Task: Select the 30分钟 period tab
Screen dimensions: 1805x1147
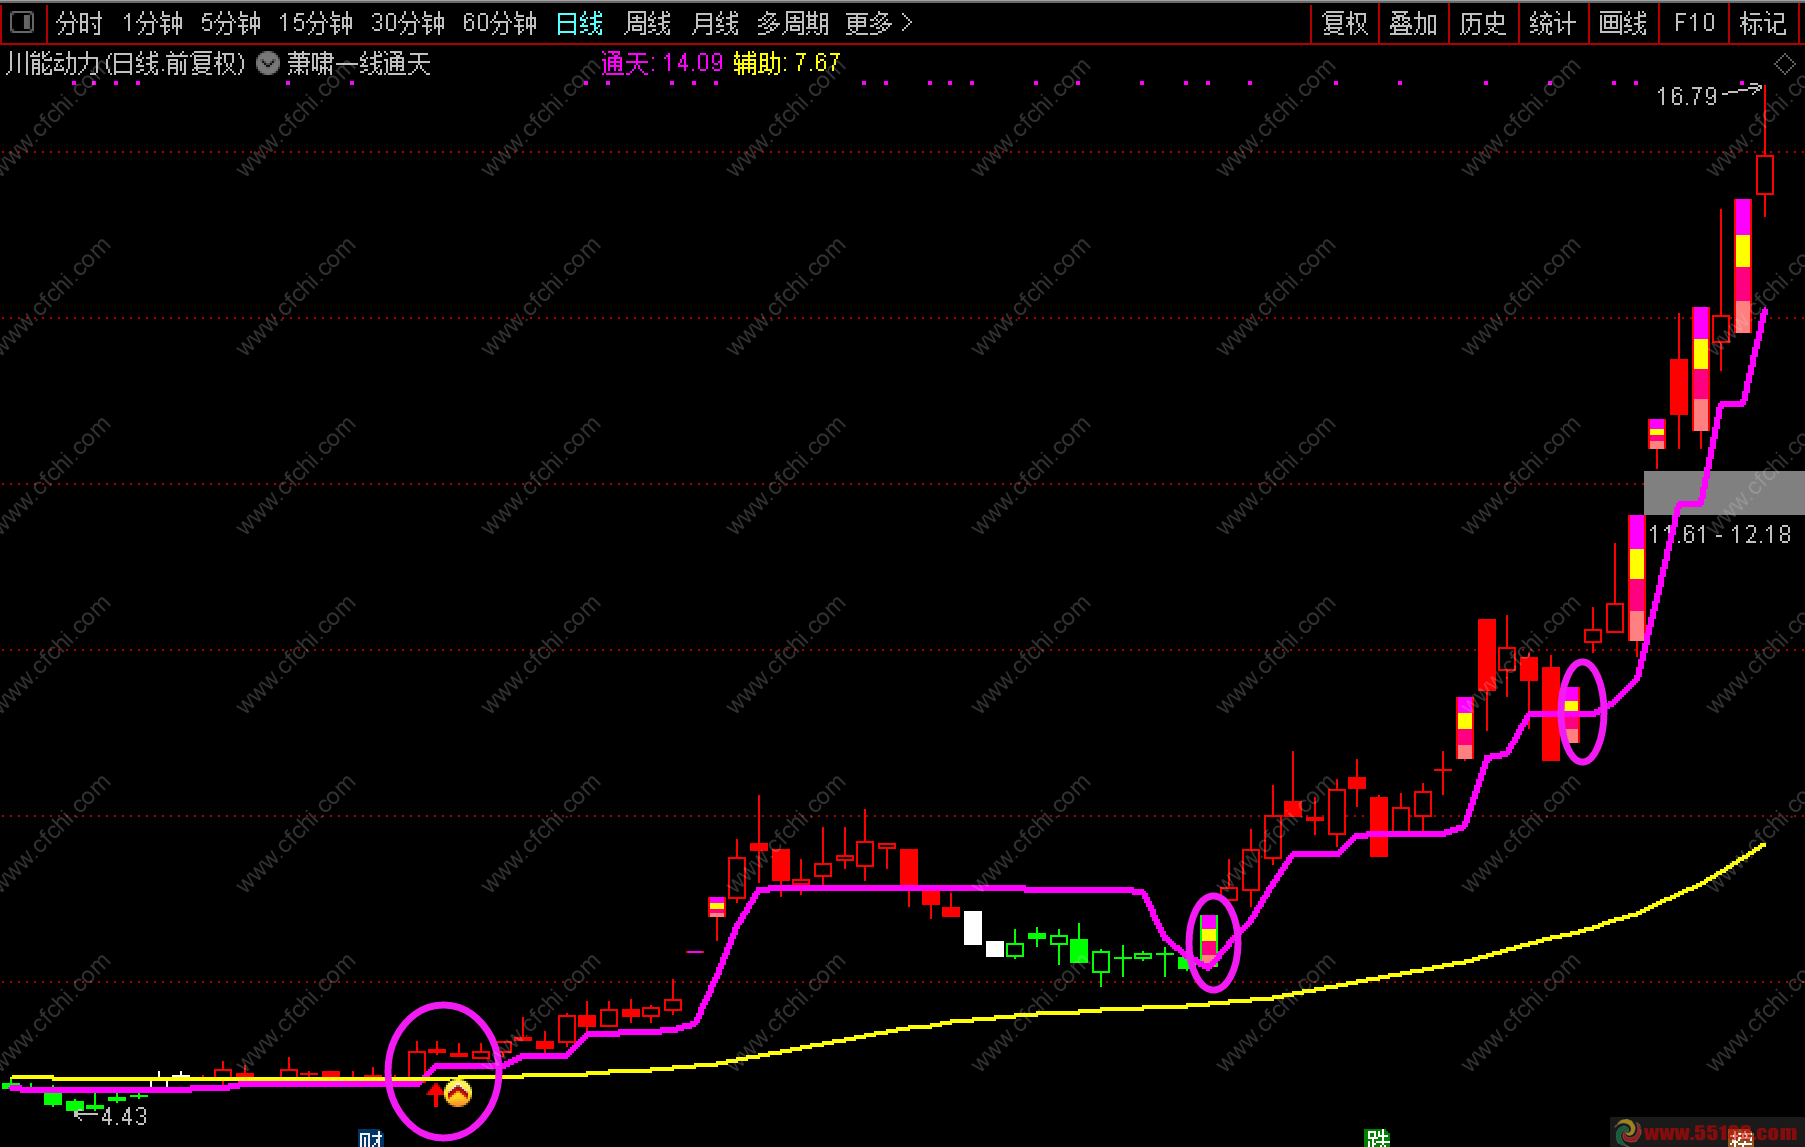Action: [x=407, y=23]
